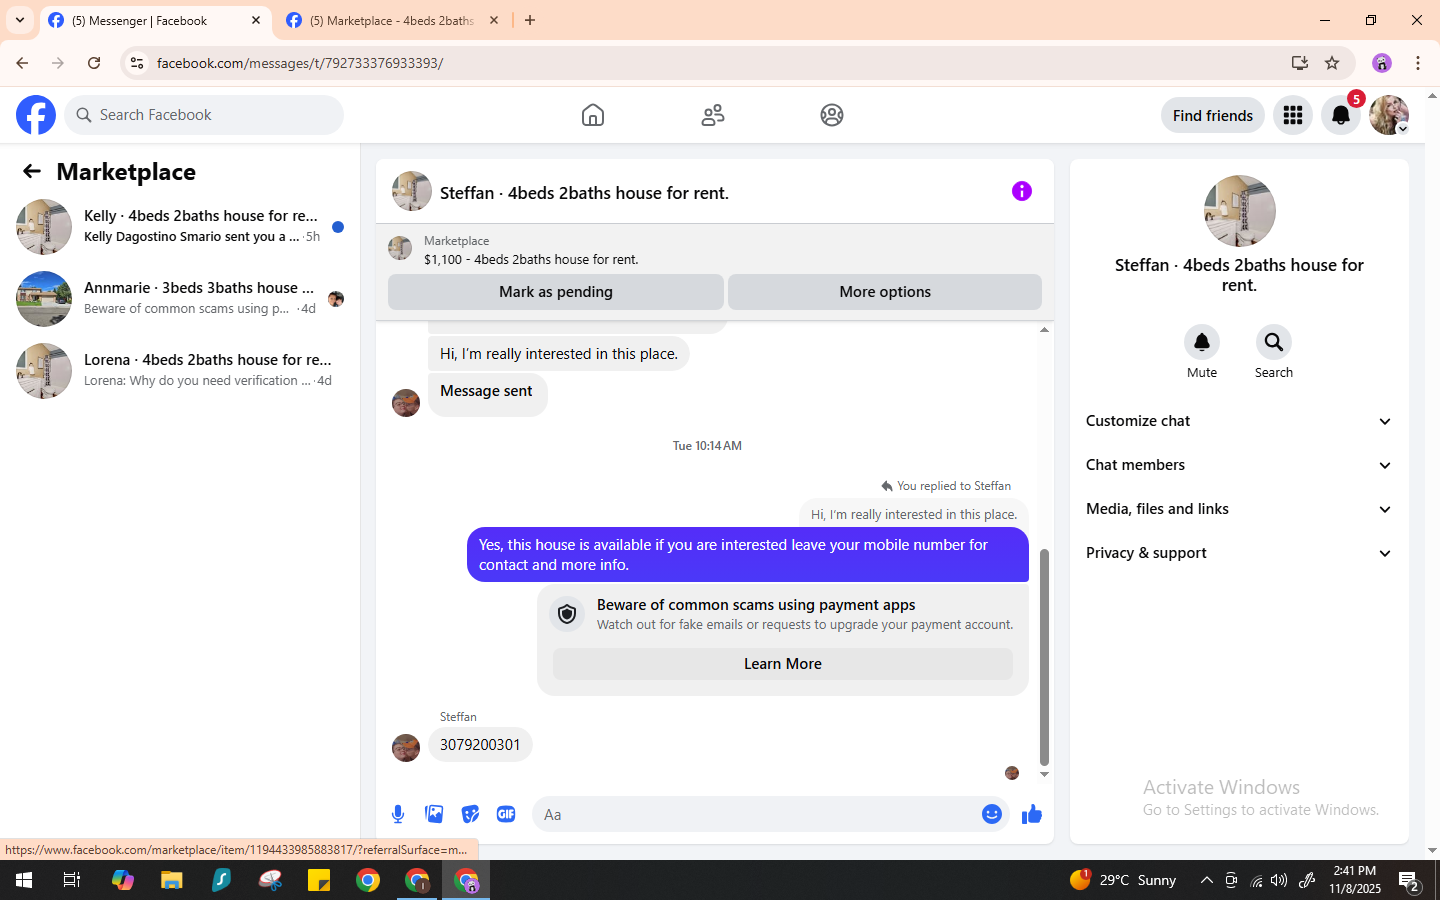Image resolution: width=1440 pixels, height=900 pixels.
Task: Close the Marketplace browser tab
Action: point(494,20)
